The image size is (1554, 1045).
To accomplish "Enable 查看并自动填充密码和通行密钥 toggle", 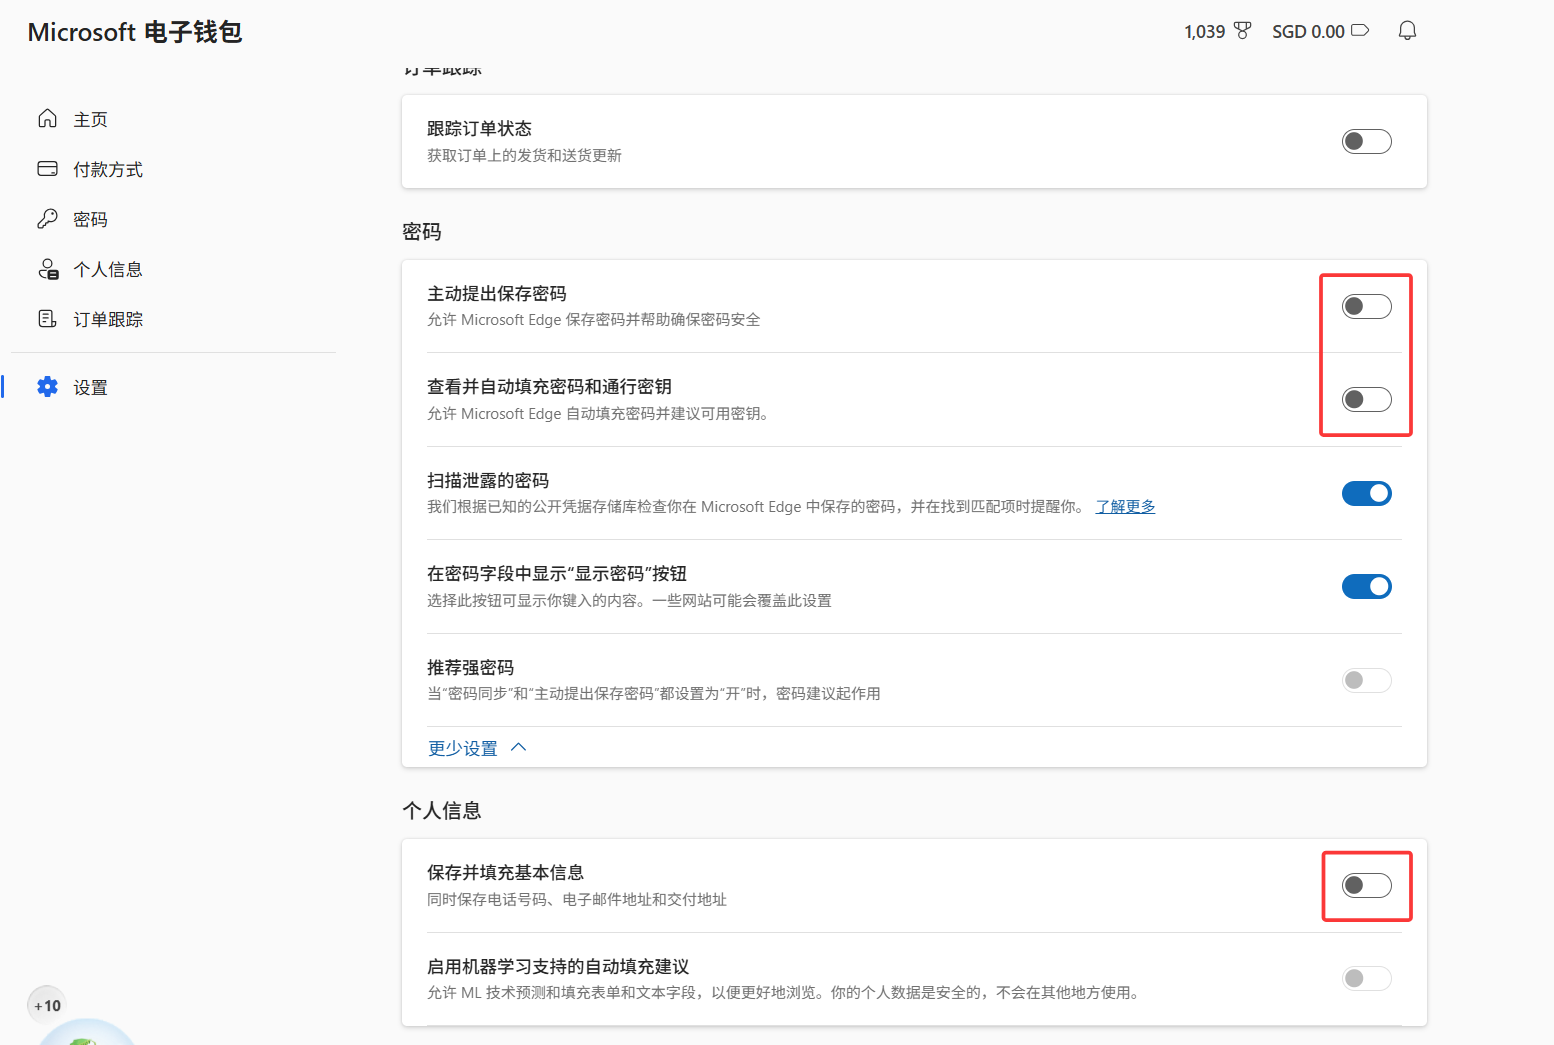I will pyautogui.click(x=1366, y=400).
